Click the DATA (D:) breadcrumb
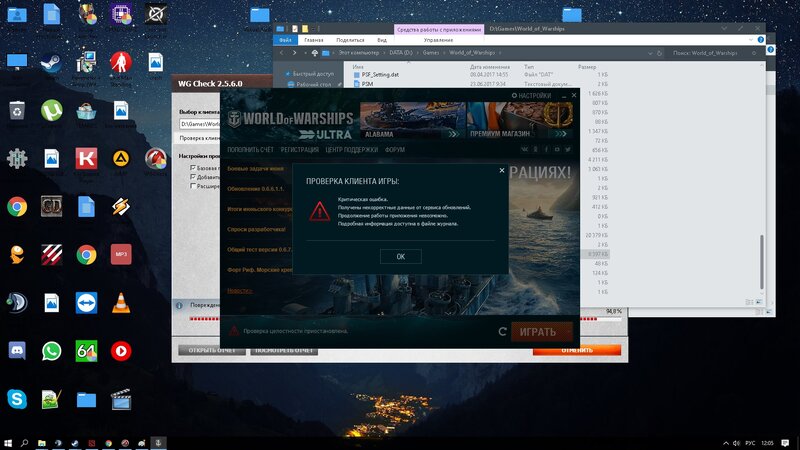Viewport: 800px width, 450px height. (x=401, y=53)
